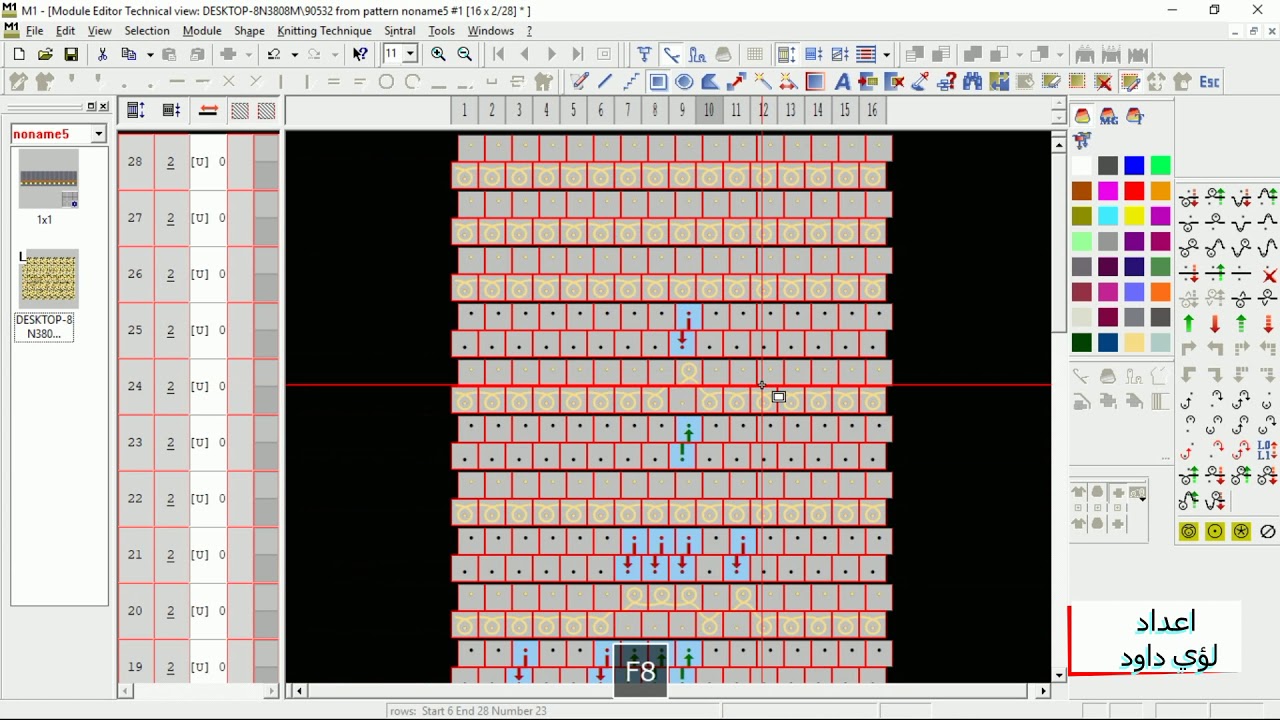Pick the bright green color swatch
This screenshot has width=1280, height=720.
(x=1160, y=165)
